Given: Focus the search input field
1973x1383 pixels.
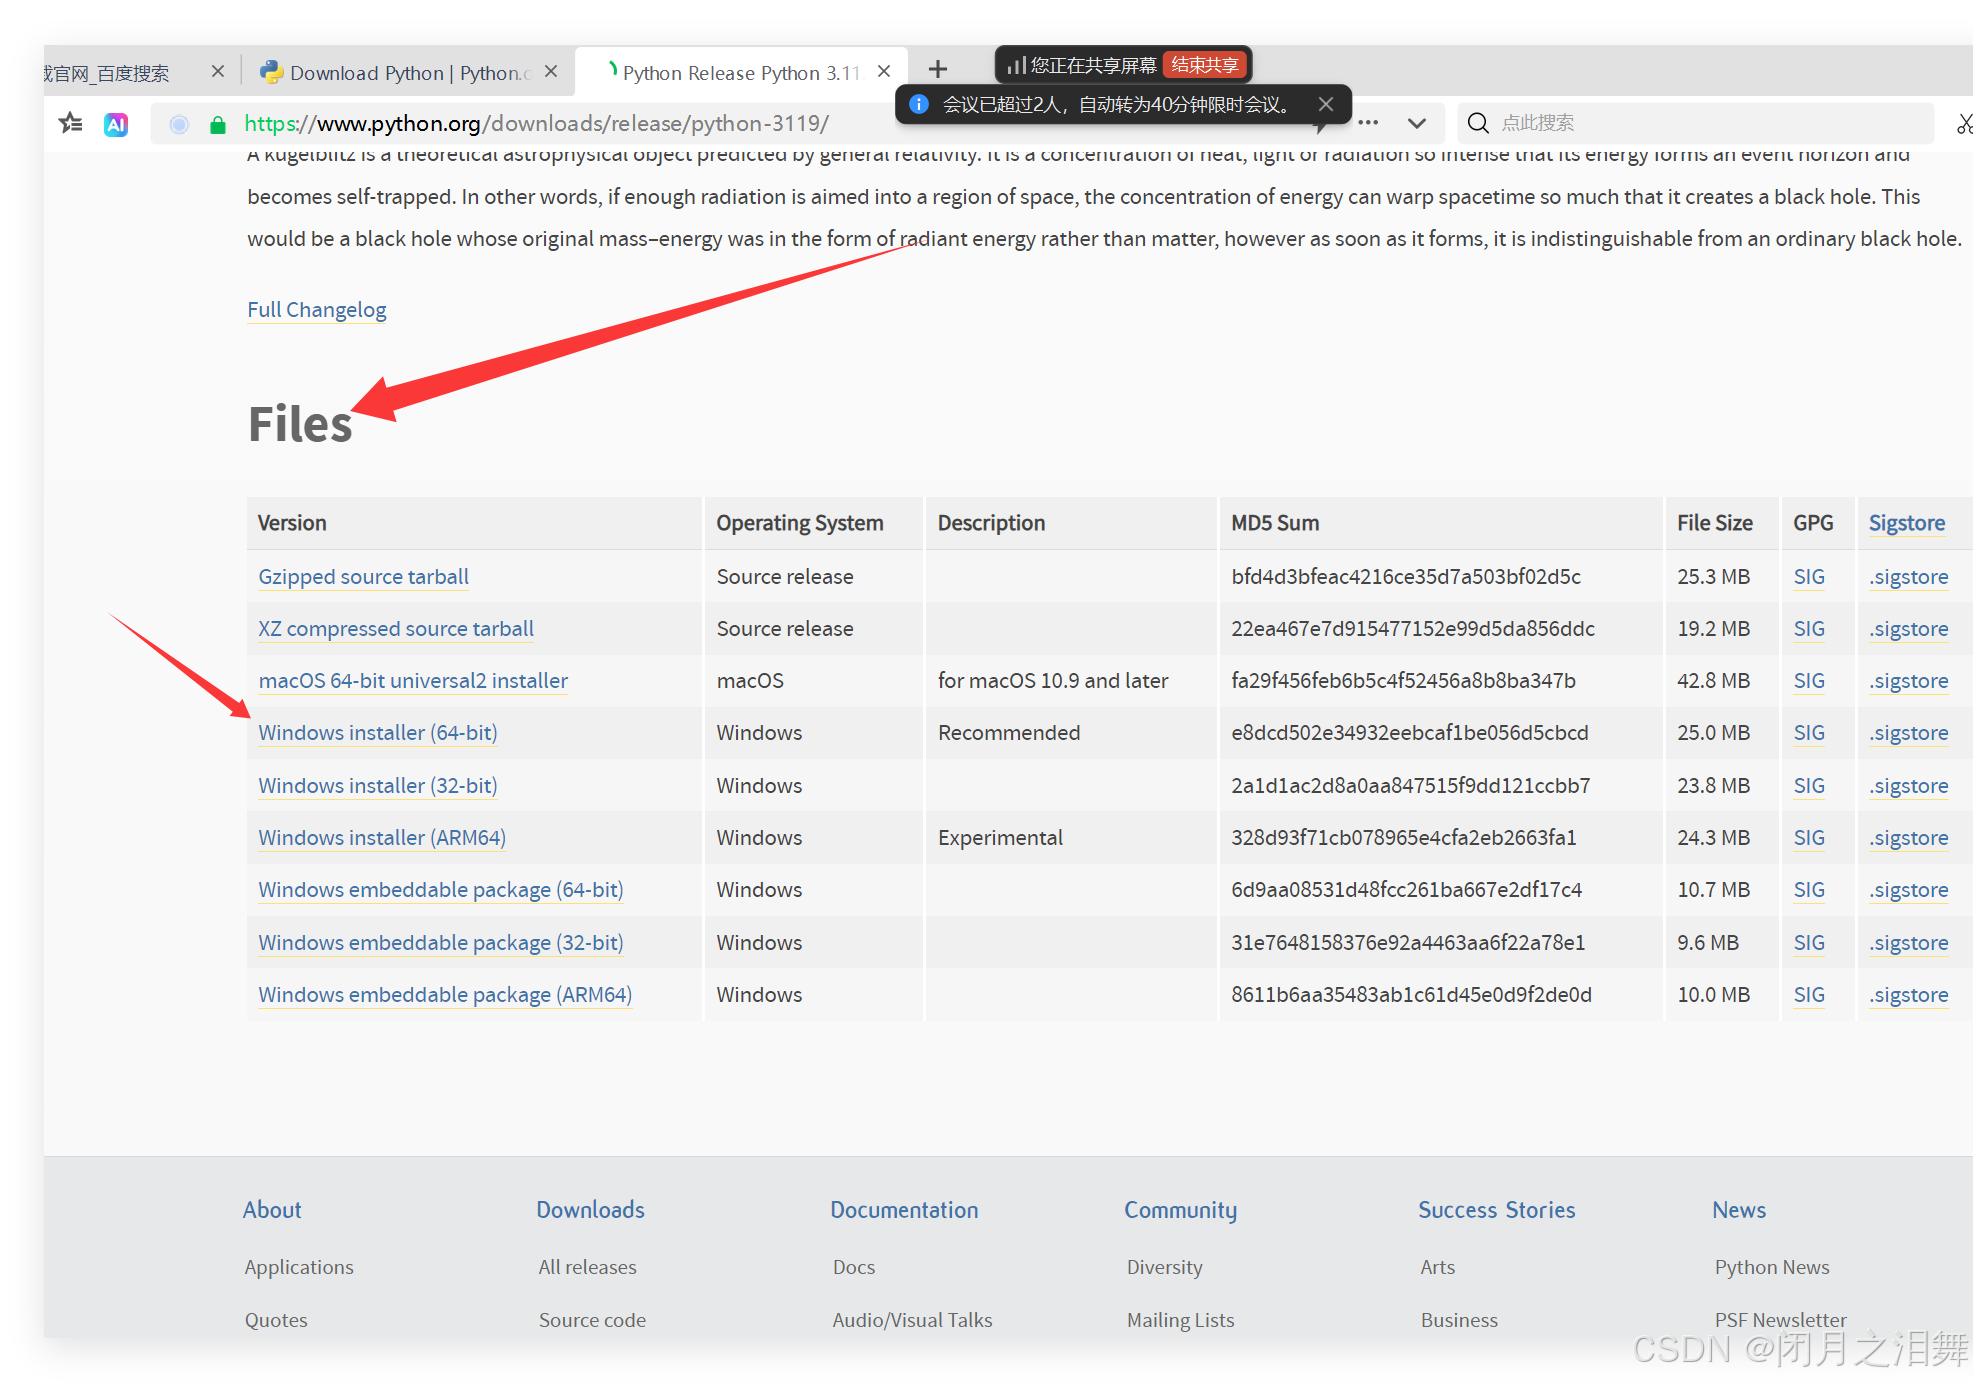Looking at the screenshot, I should pyautogui.click(x=1700, y=123).
